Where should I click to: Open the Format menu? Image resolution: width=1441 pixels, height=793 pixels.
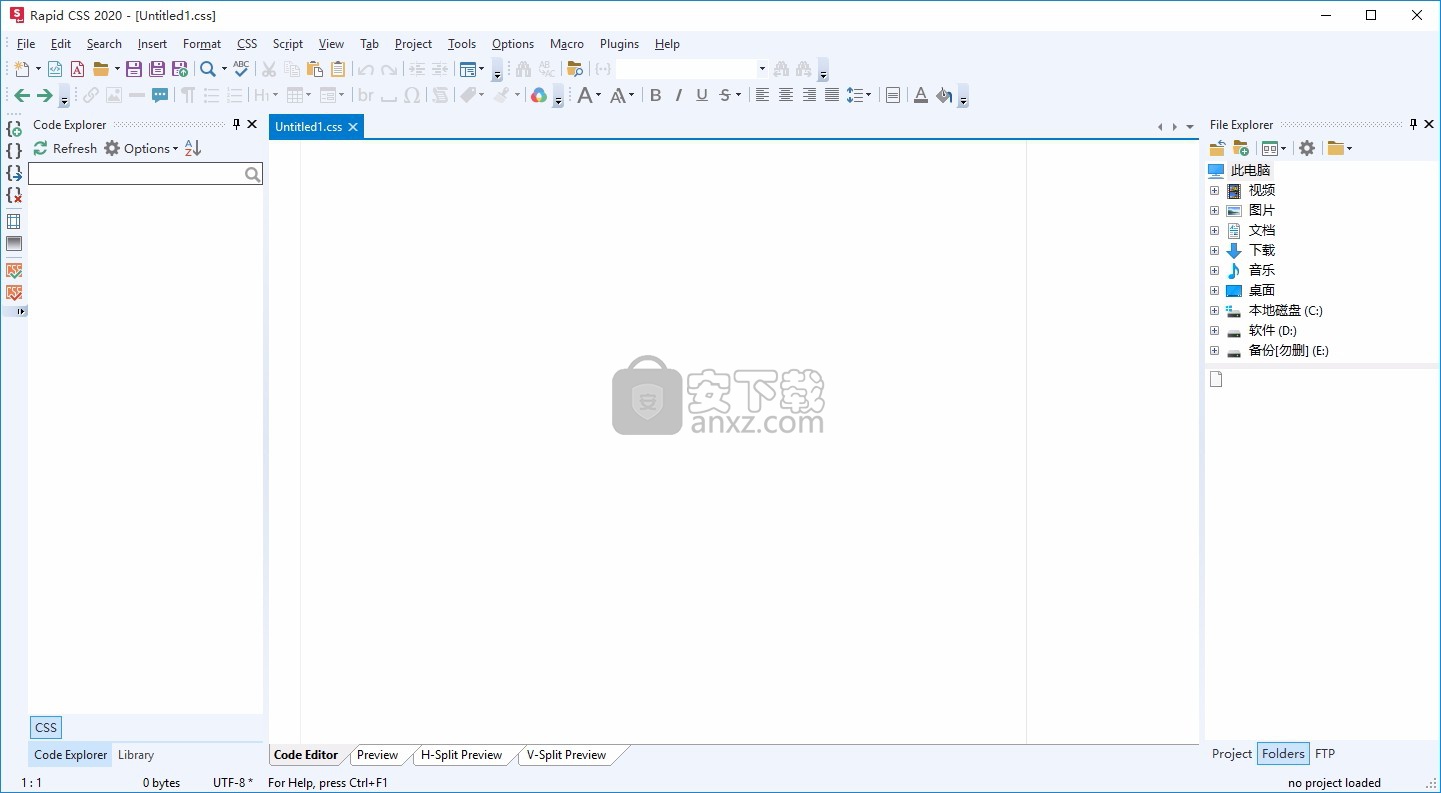click(202, 44)
